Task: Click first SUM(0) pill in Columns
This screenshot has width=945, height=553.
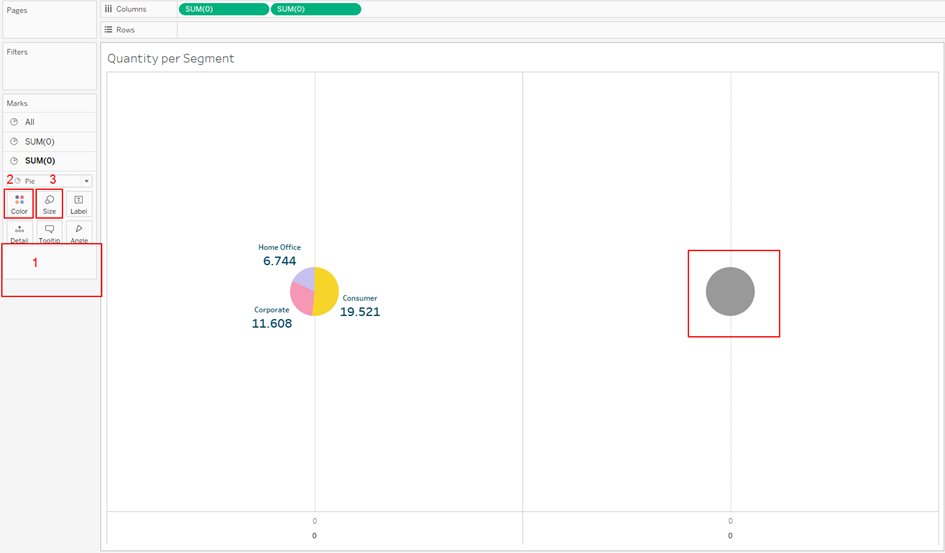Action: point(224,9)
